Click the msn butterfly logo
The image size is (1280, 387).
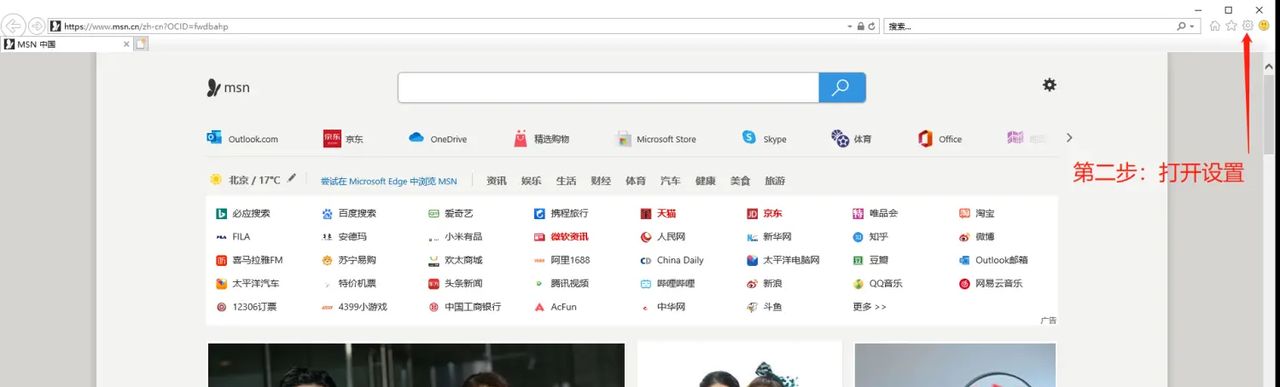pos(228,88)
